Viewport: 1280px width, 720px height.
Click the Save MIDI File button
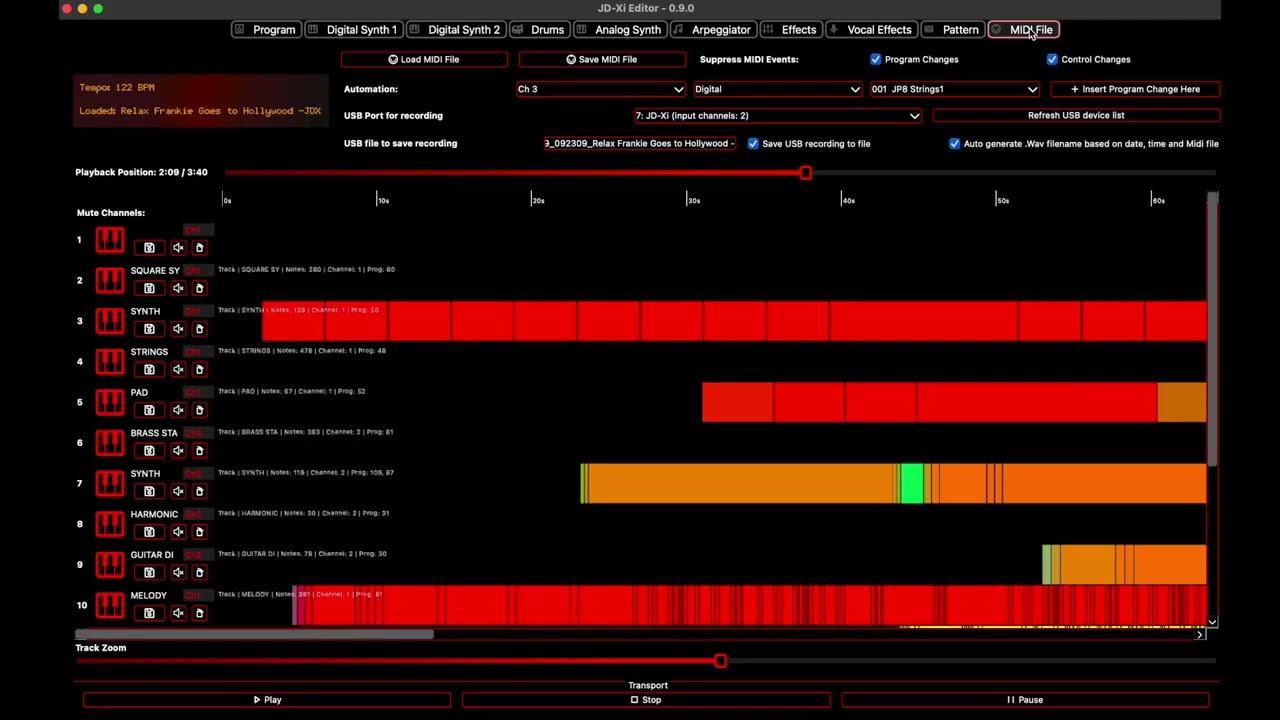tap(602, 59)
